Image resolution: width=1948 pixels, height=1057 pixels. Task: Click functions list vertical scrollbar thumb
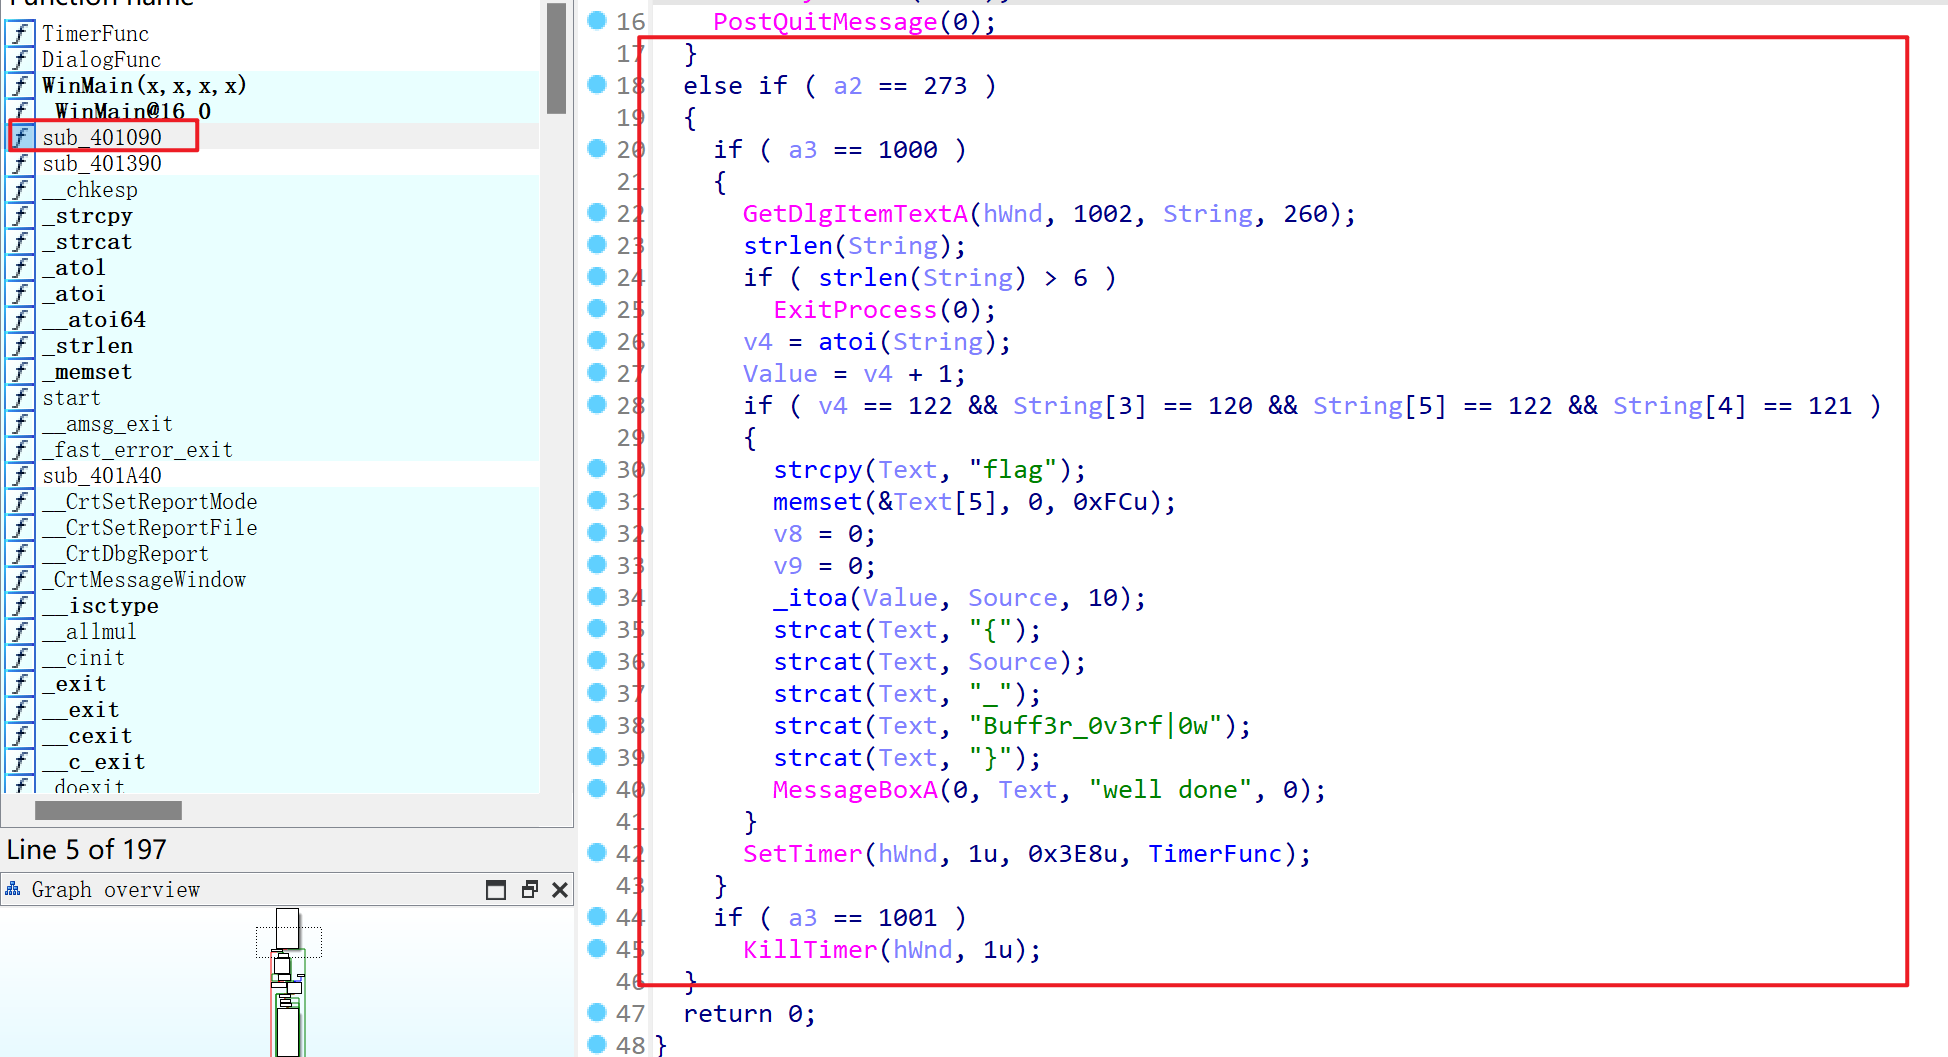(x=557, y=58)
